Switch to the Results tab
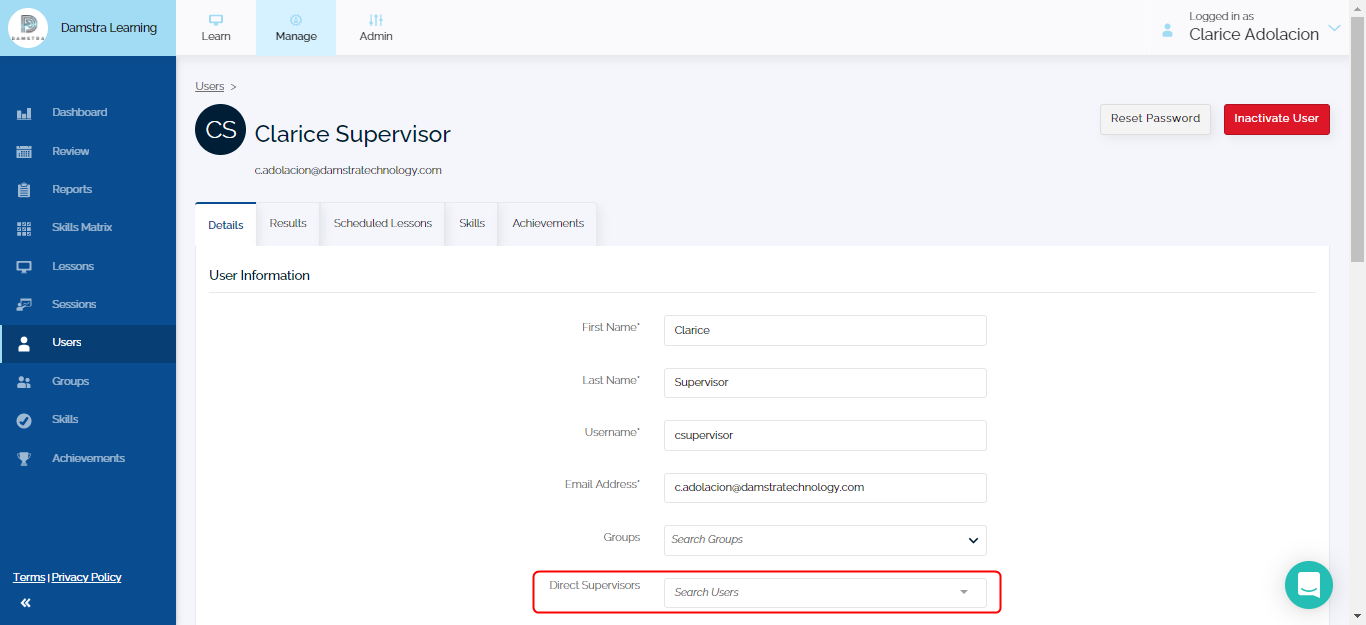Viewport: 1366px width, 625px height. tap(288, 223)
